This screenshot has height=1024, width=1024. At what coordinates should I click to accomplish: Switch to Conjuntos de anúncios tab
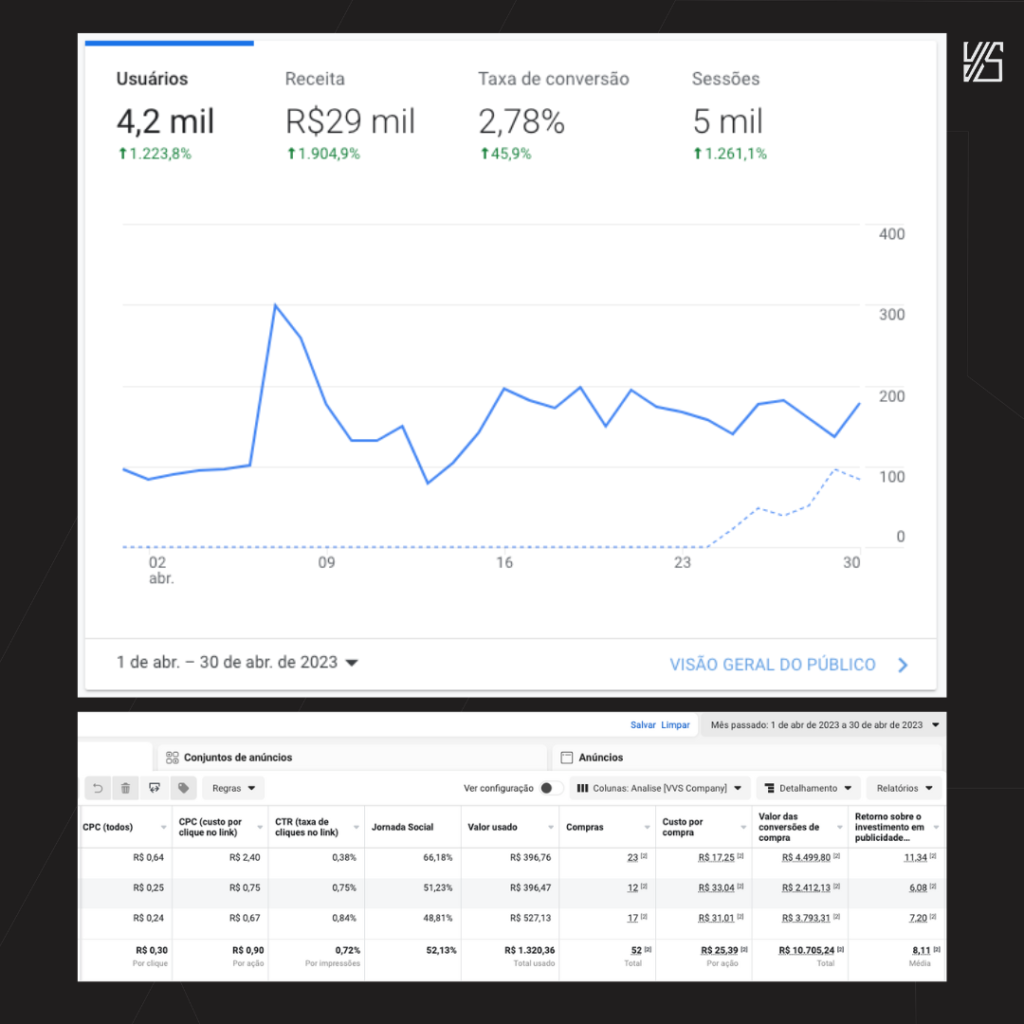[238, 758]
